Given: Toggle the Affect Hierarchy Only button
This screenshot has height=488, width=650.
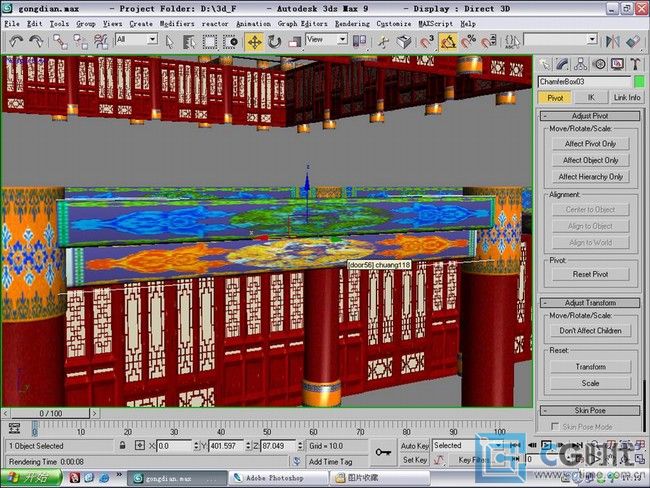Looking at the screenshot, I should click(590, 177).
